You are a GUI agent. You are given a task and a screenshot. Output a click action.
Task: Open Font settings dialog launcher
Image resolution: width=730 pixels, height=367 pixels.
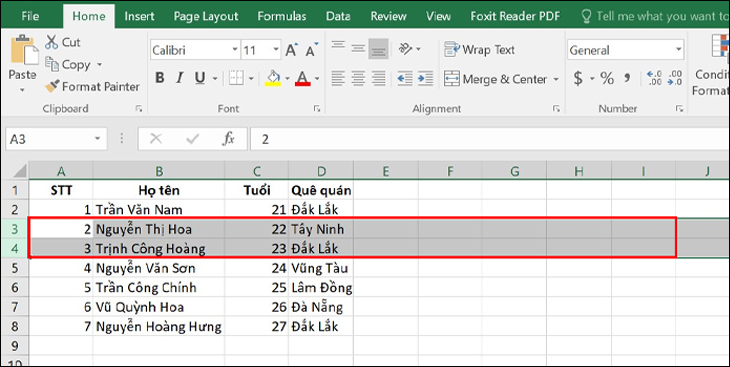[317, 109]
